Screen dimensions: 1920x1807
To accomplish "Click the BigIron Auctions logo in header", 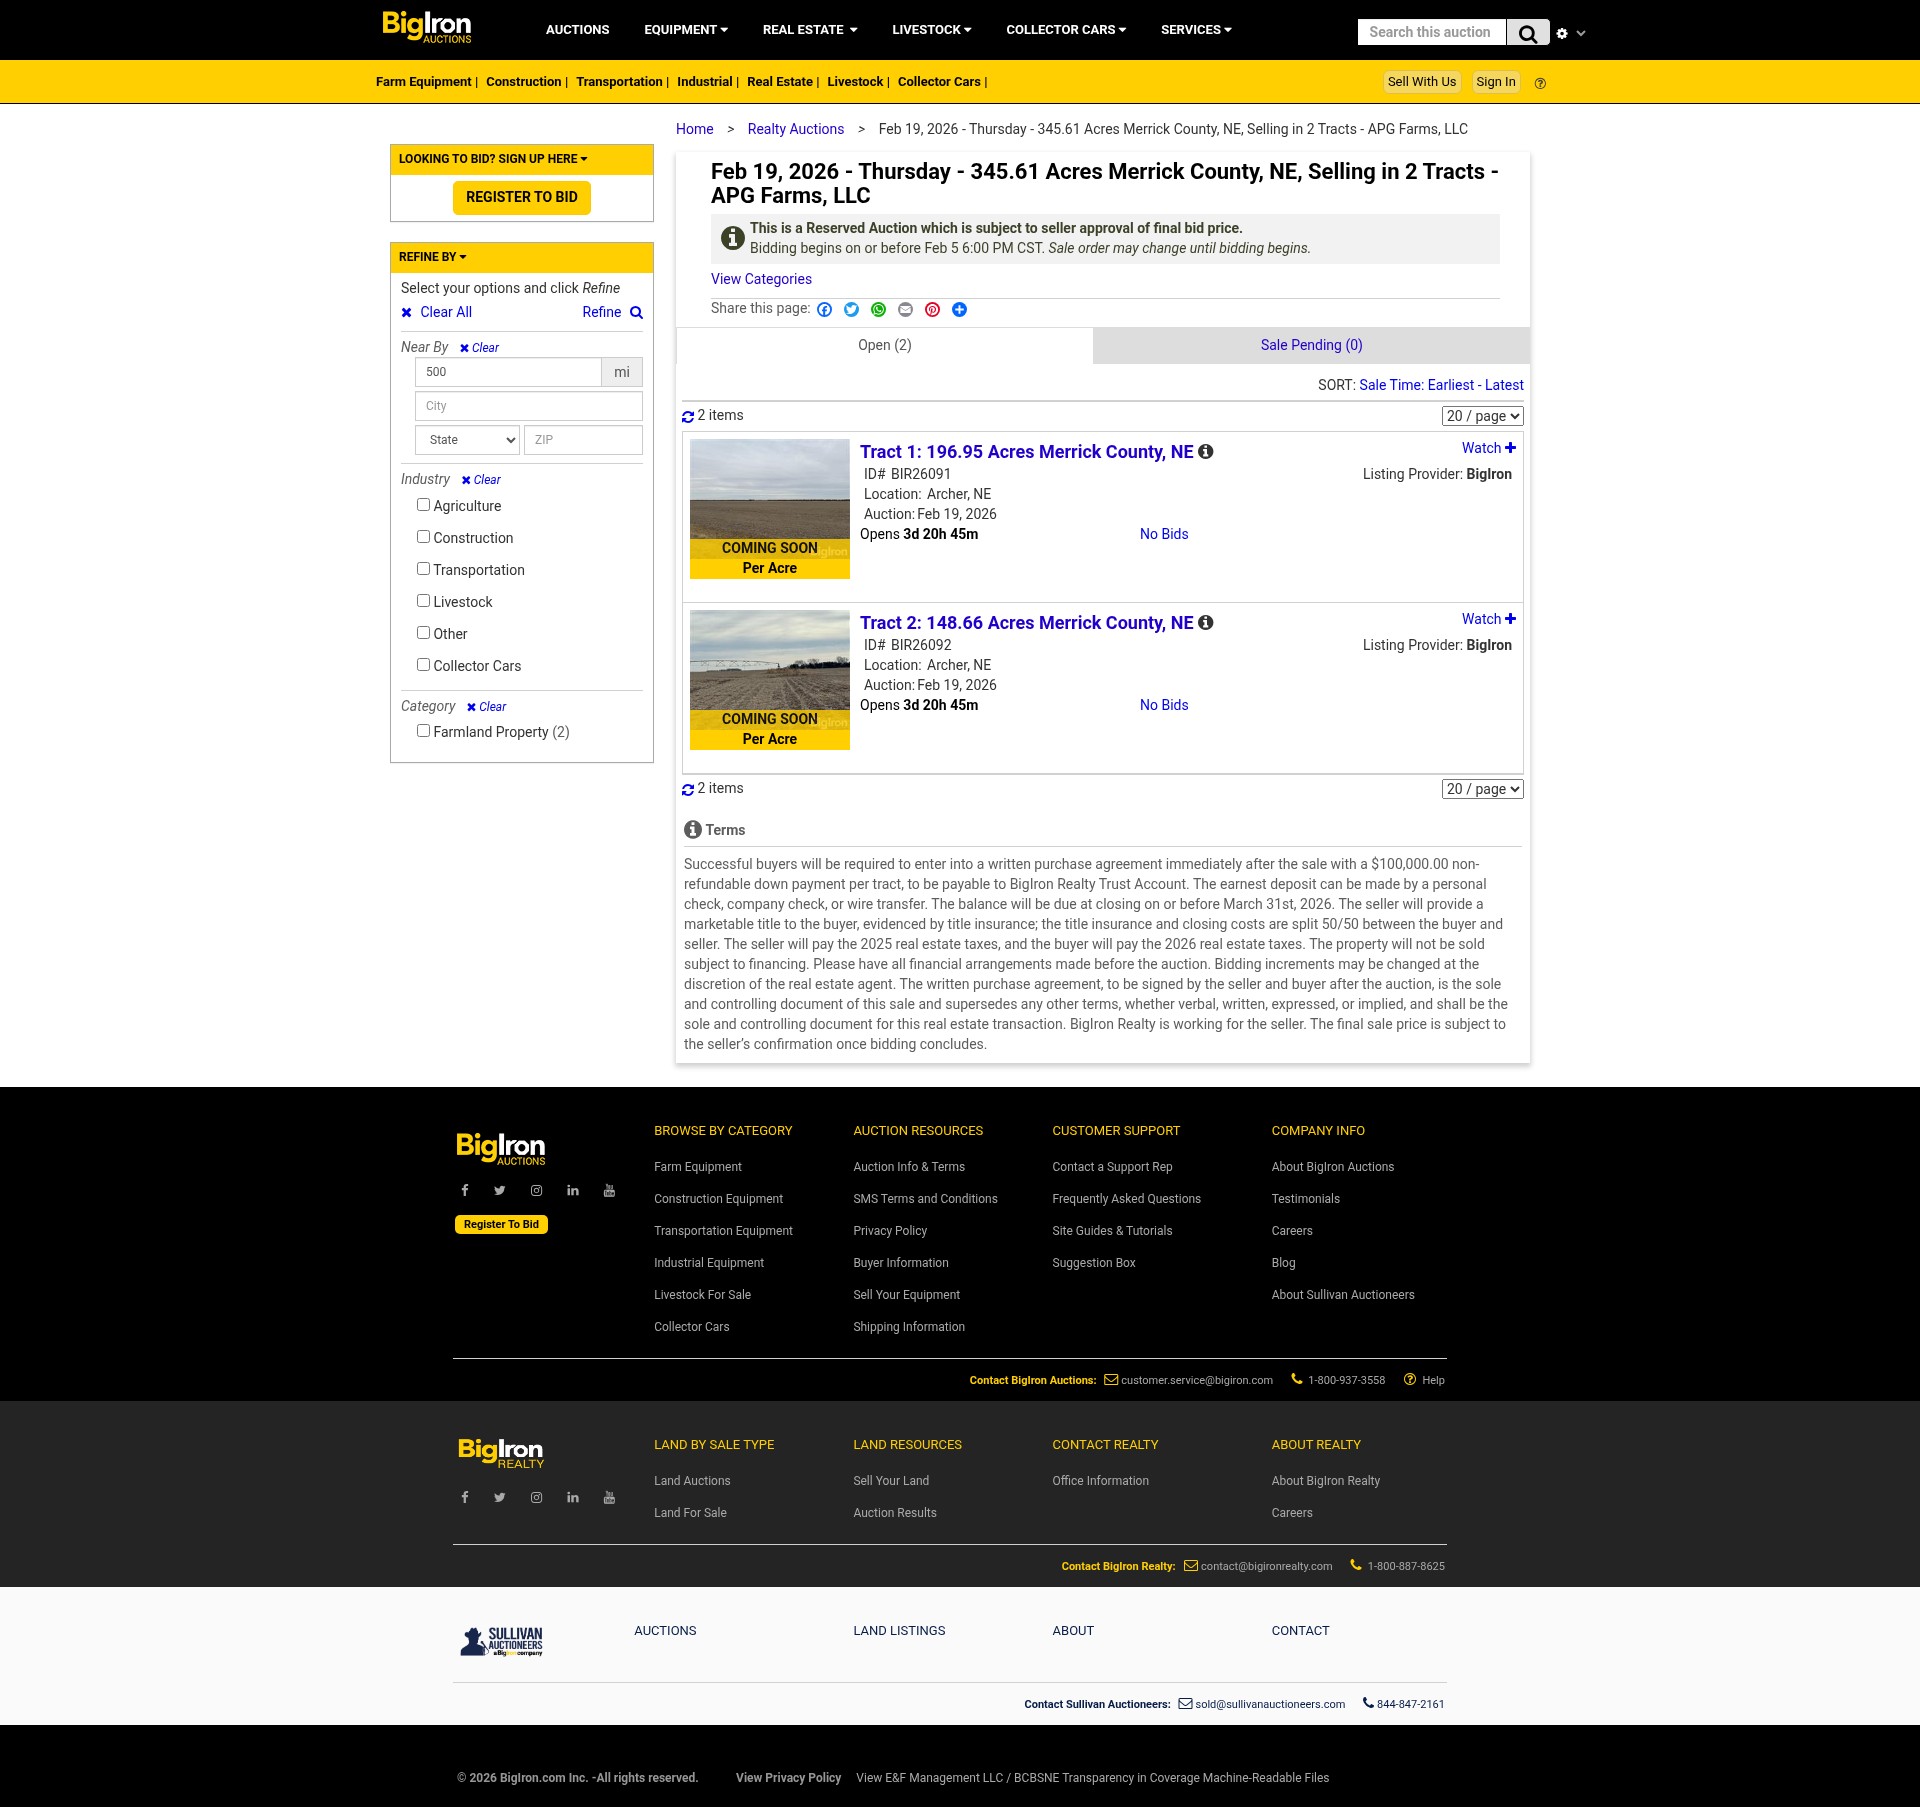I will pyautogui.click(x=427, y=27).
